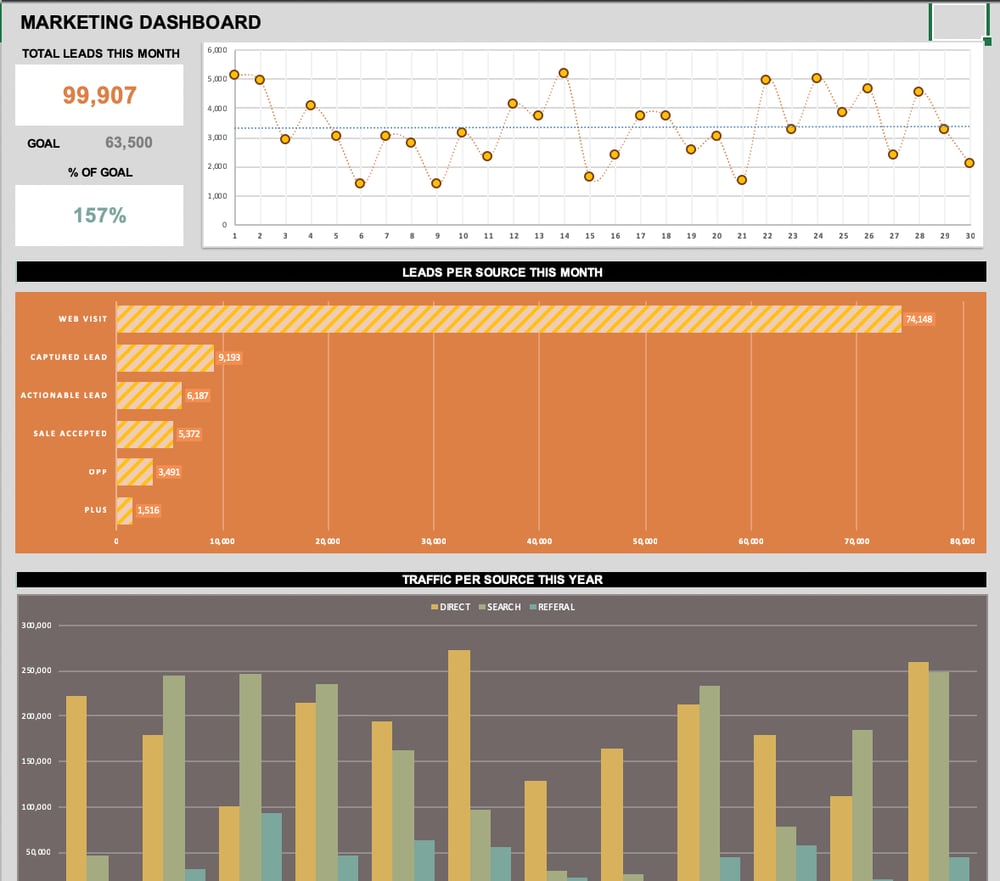The width and height of the screenshot is (1000, 881).
Task: Click the selected cell at the top right
Action: point(959,21)
